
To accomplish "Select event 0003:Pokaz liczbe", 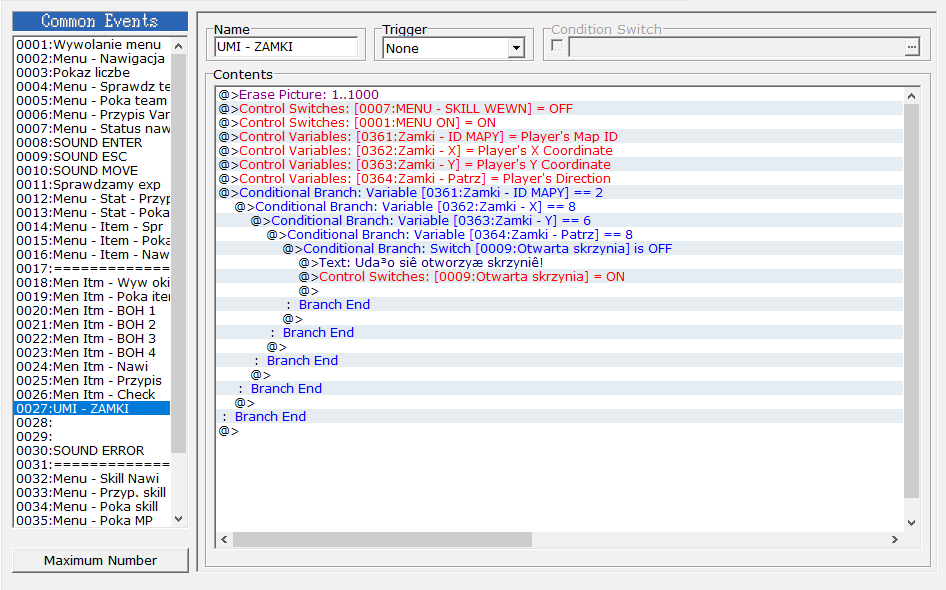I will pos(92,72).
